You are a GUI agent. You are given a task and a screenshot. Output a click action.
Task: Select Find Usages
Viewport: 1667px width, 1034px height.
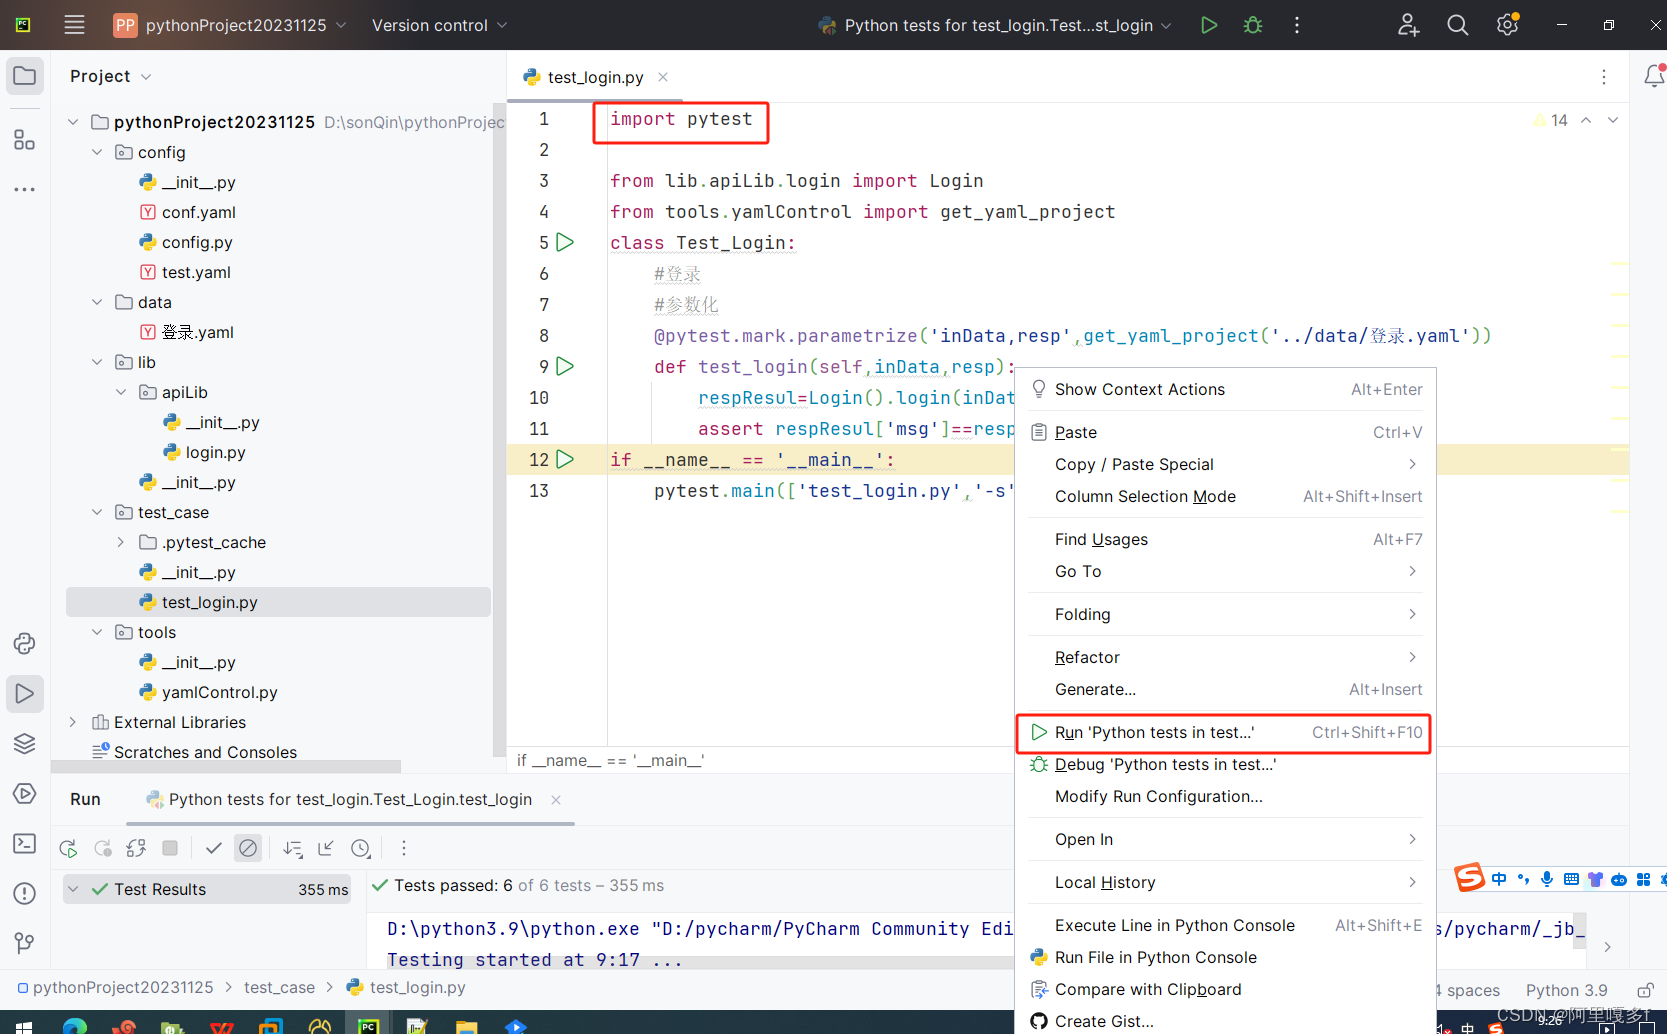[1226, 539]
